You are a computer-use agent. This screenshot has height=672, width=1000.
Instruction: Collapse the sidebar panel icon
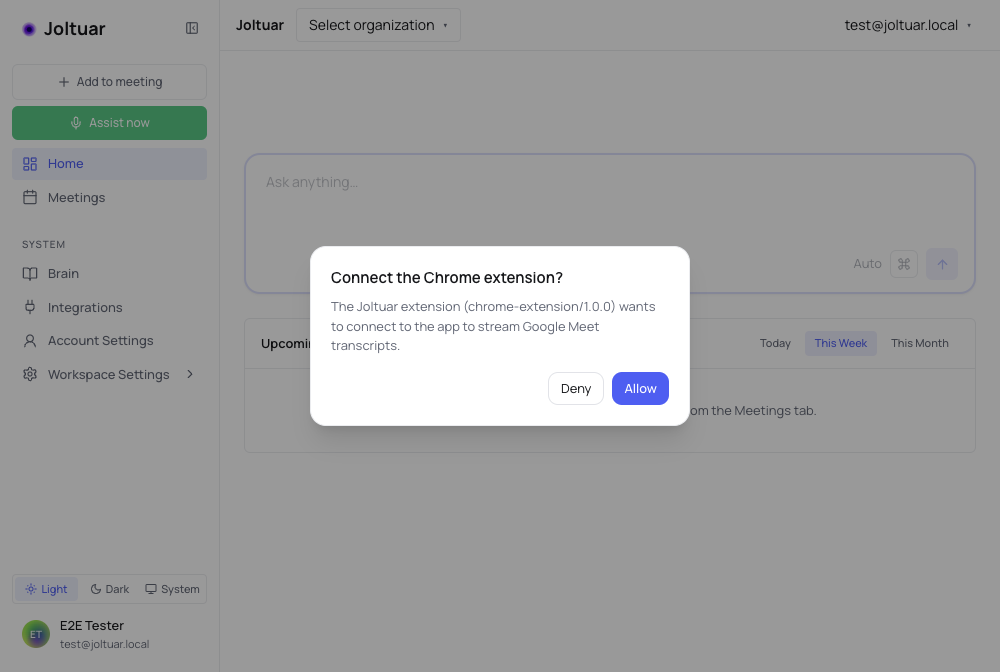pyautogui.click(x=192, y=28)
